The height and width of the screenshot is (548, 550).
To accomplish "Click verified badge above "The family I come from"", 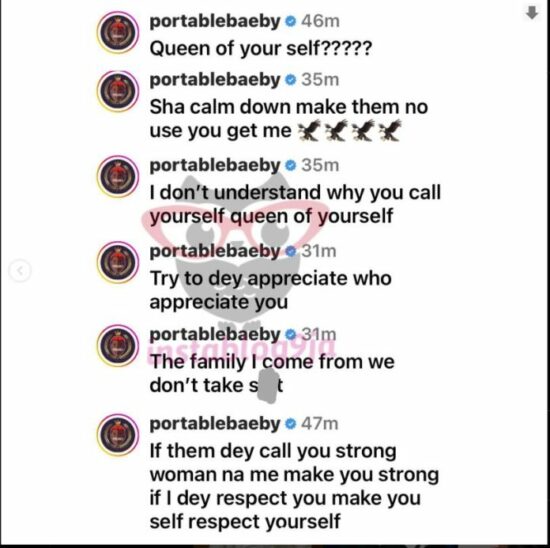I will click(290, 335).
